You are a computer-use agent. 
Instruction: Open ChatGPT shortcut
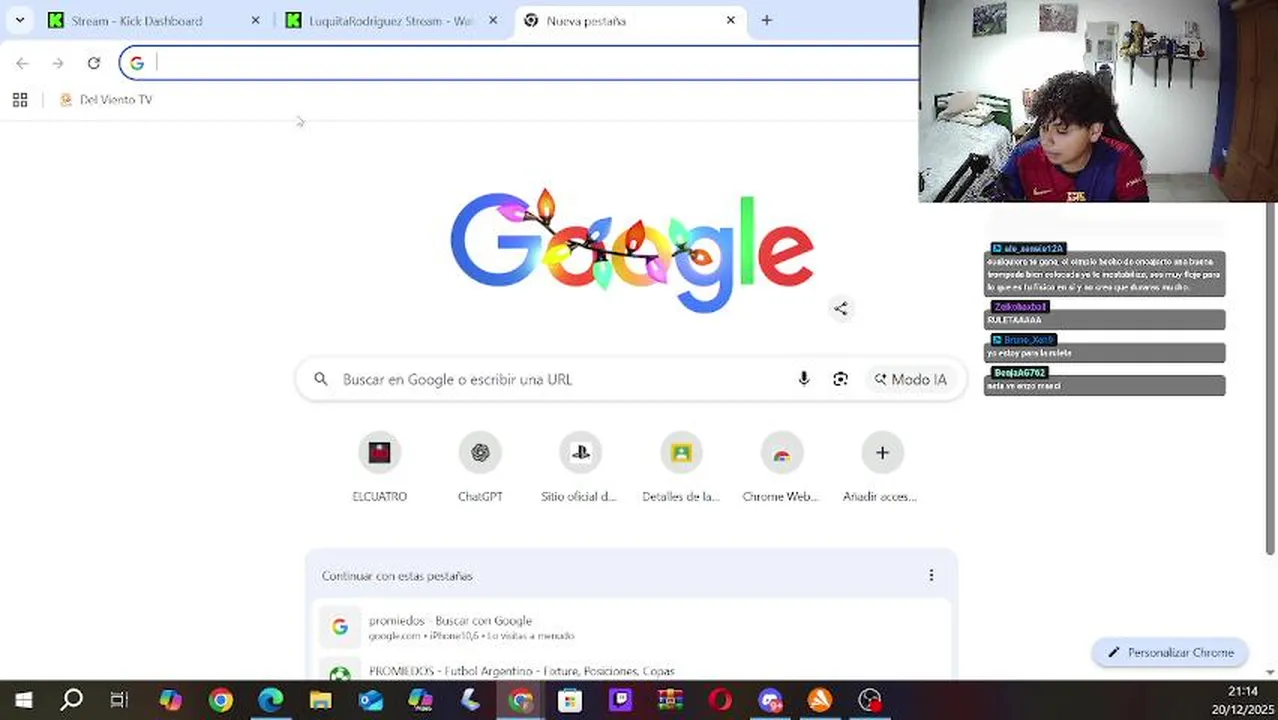[480, 468]
